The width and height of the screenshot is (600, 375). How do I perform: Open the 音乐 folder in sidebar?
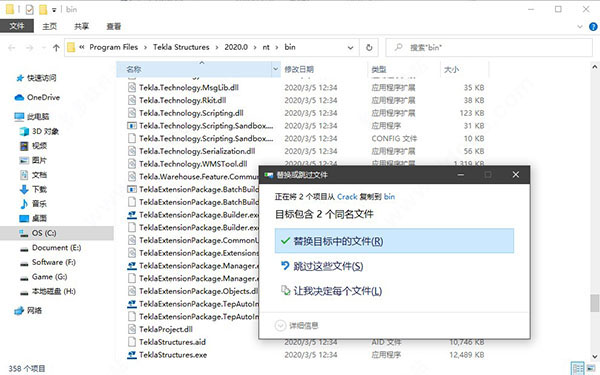click(x=34, y=204)
